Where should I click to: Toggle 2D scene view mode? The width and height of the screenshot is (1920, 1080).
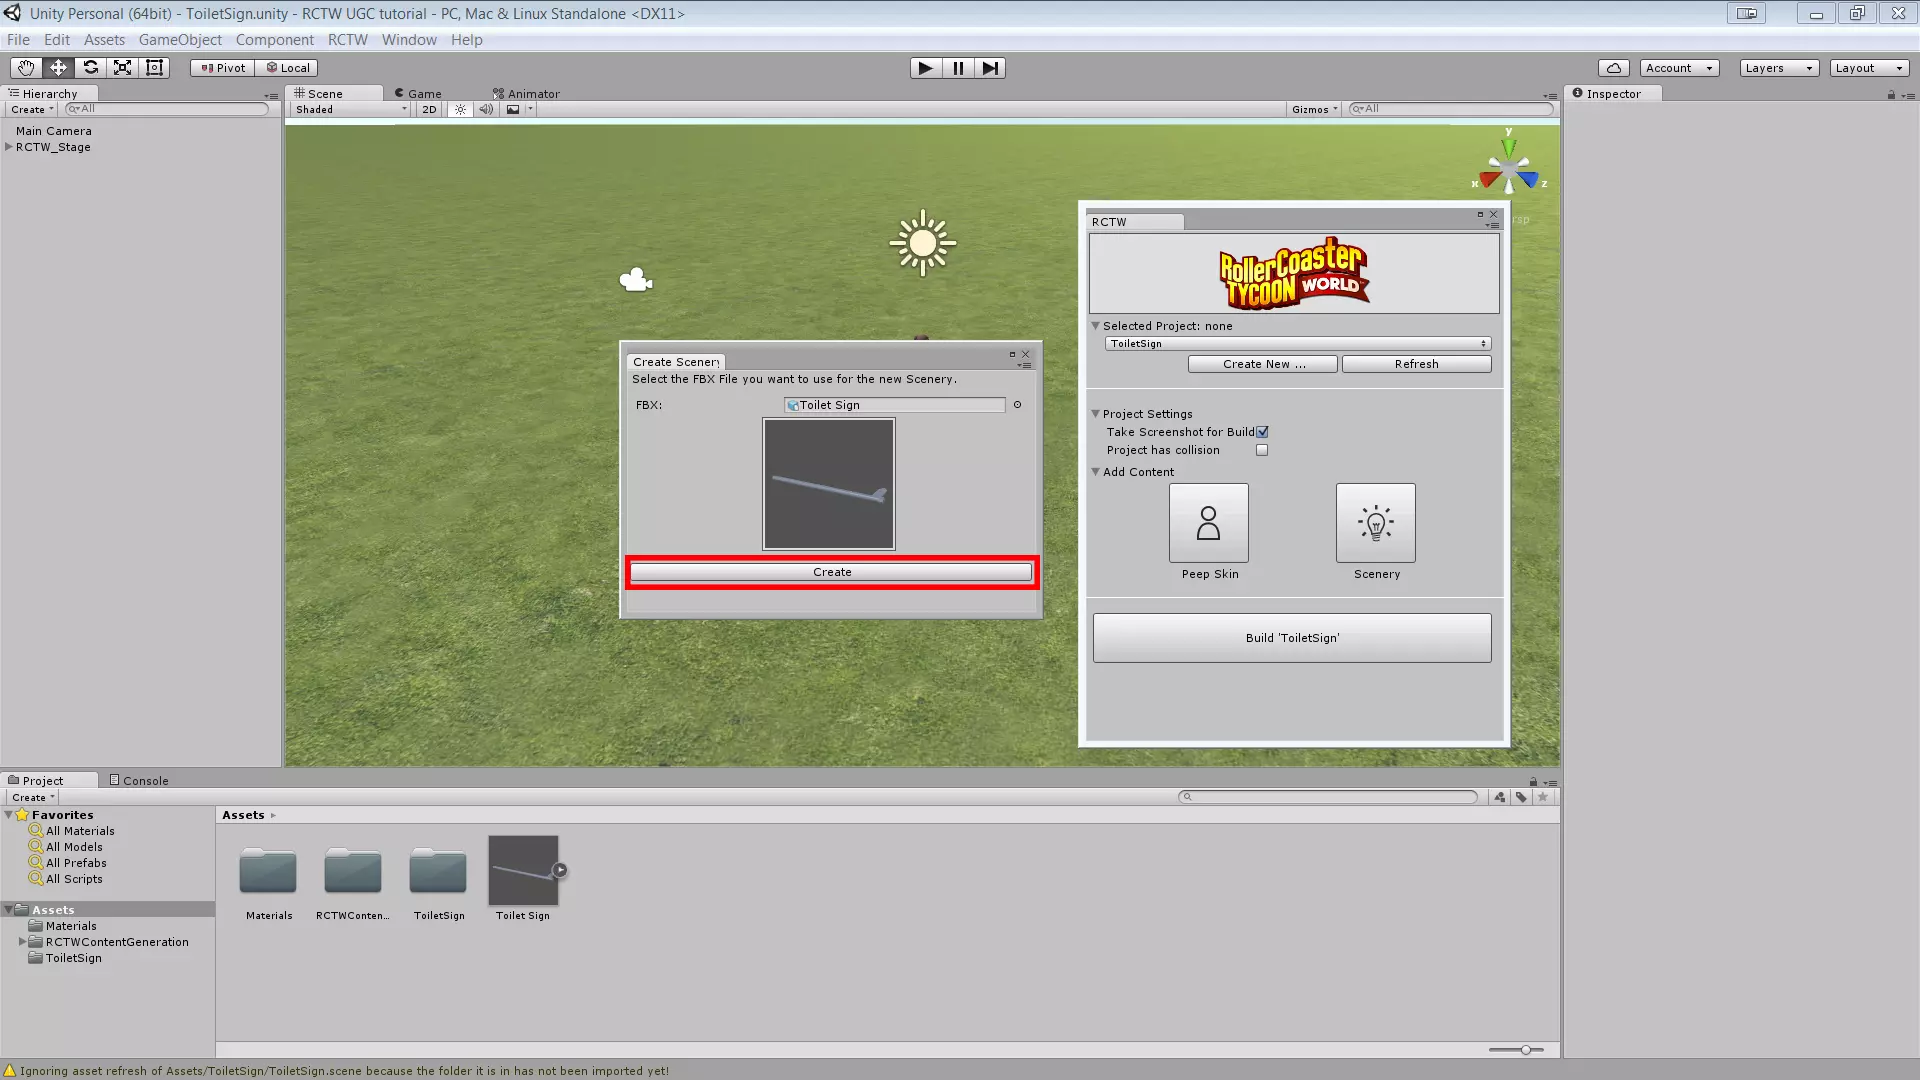[x=429, y=110]
